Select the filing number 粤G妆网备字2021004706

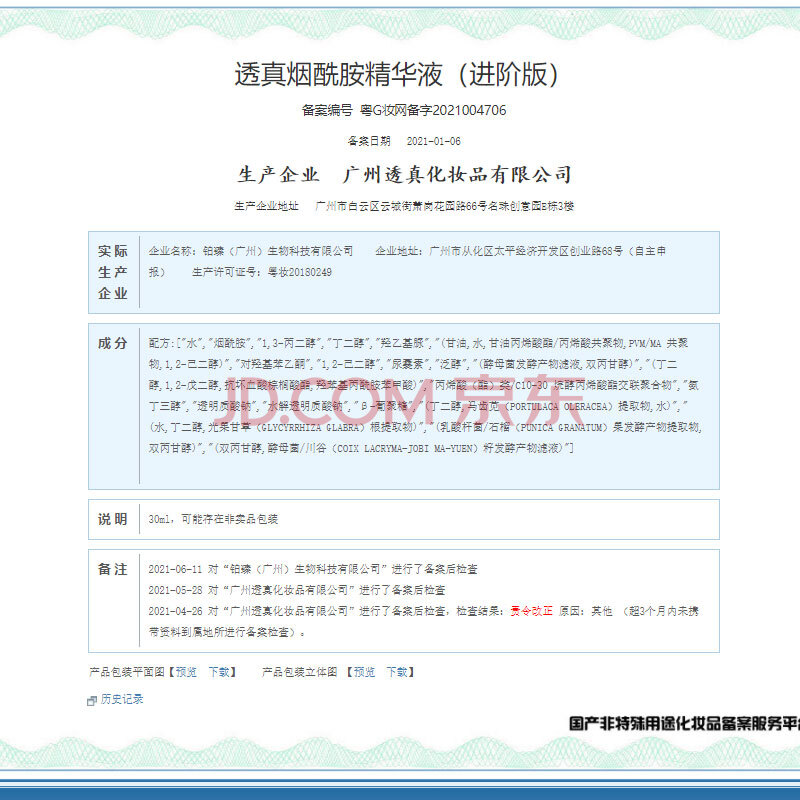(432, 111)
